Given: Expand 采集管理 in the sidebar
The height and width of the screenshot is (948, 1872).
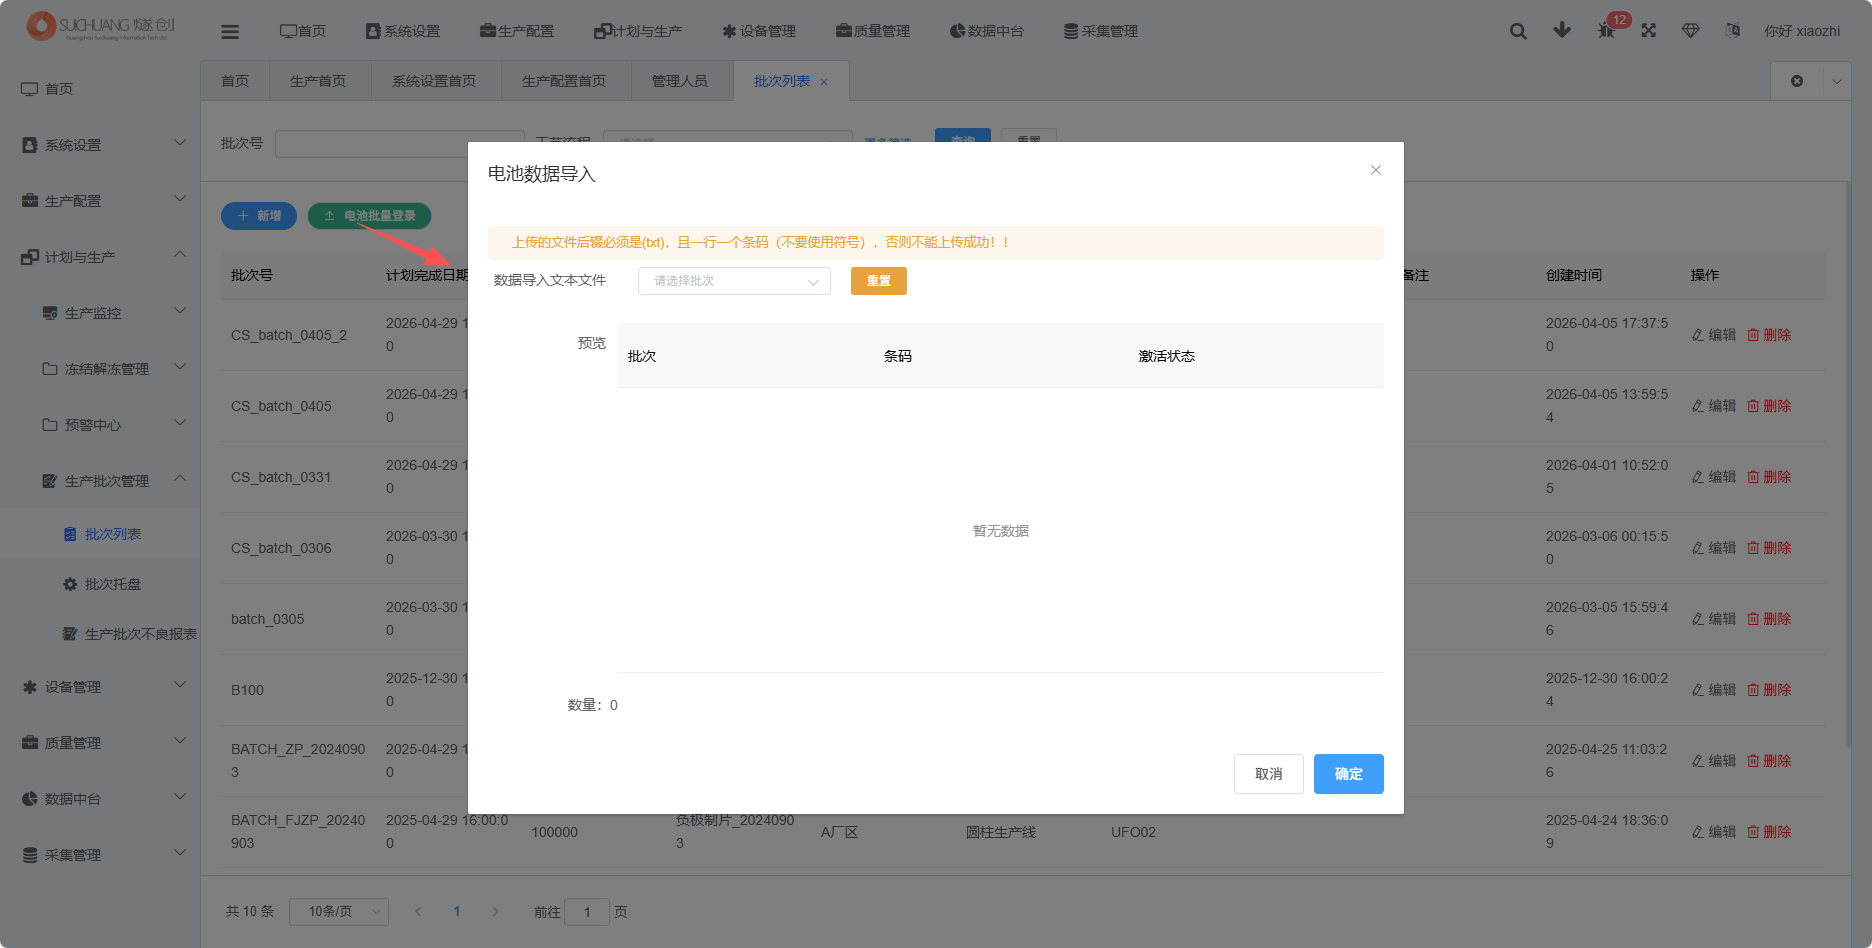Looking at the screenshot, I should [100, 855].
